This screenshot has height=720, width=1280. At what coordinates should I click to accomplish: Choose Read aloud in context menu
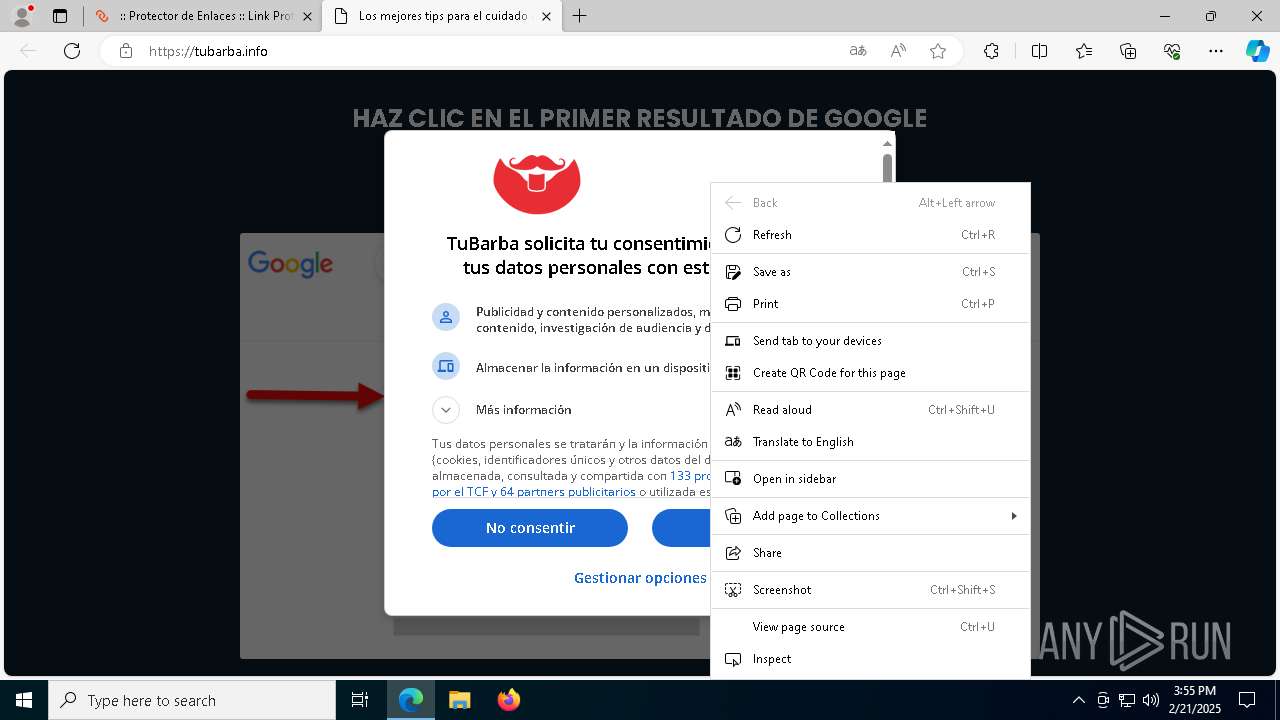coord(870,410)
